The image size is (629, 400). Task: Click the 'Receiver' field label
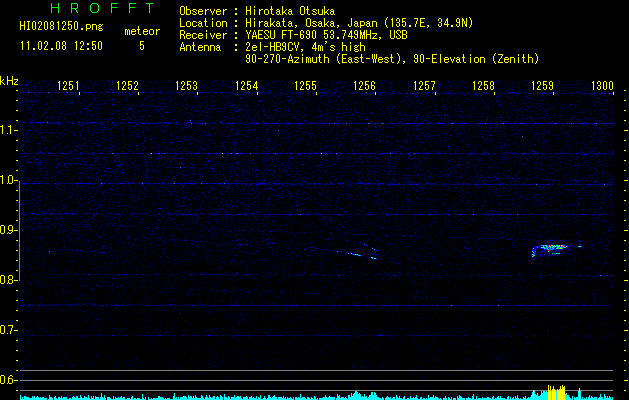(203, 35)
